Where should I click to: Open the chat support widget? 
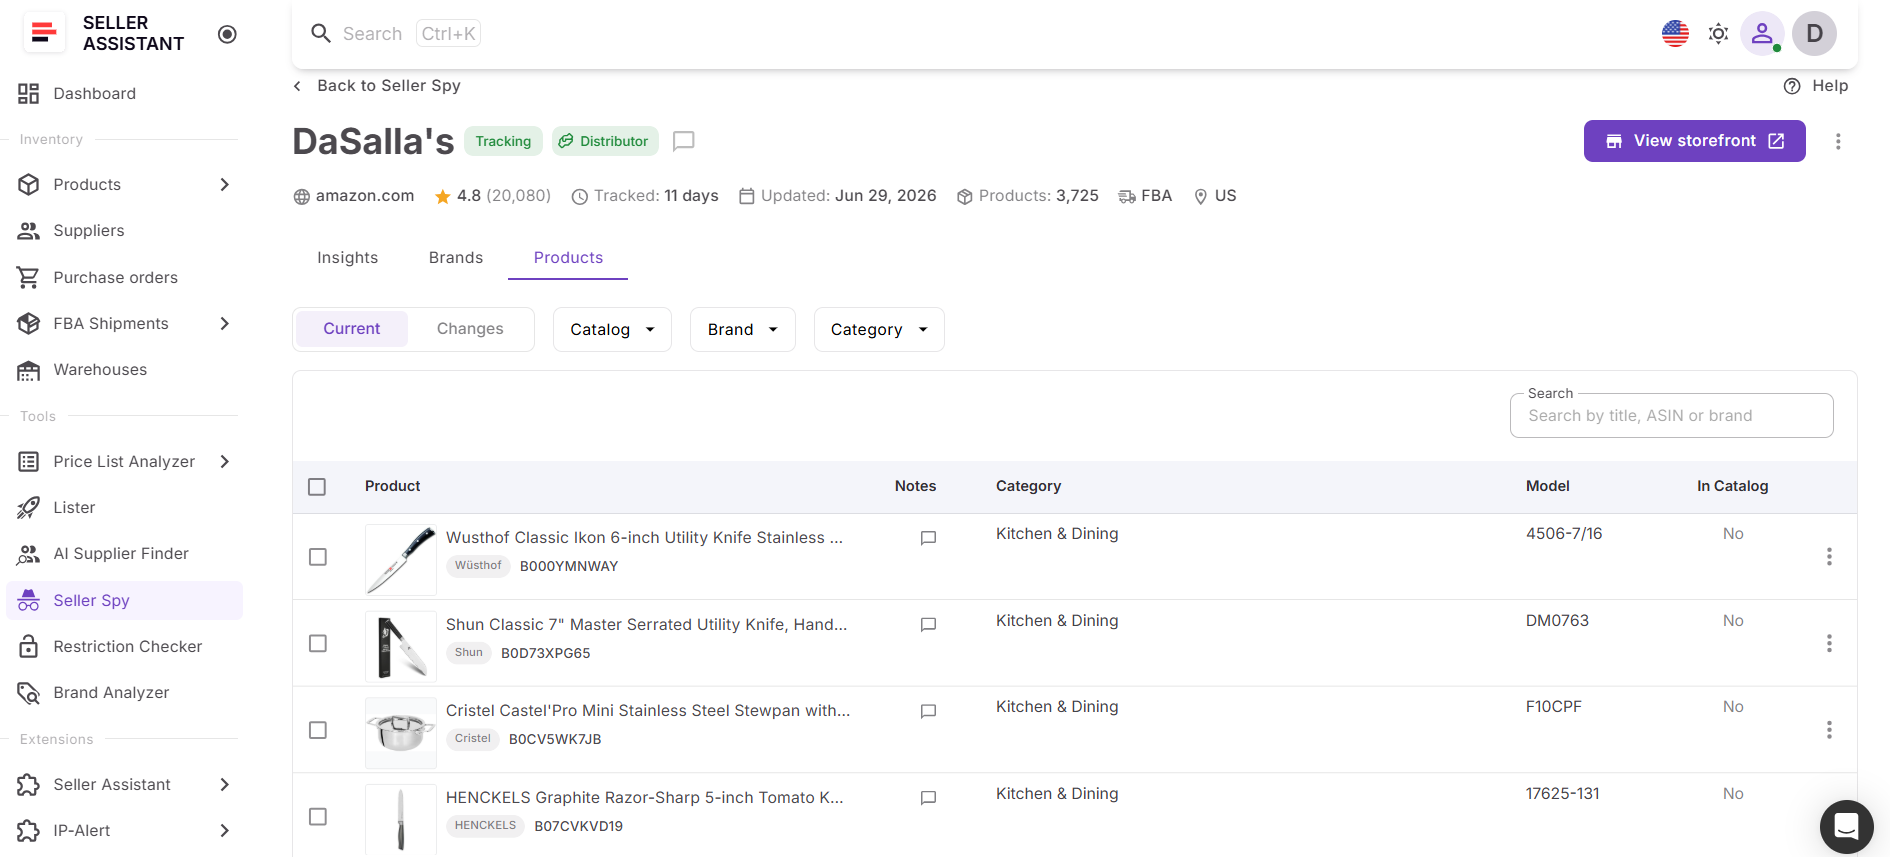(x=1846, y=826)
